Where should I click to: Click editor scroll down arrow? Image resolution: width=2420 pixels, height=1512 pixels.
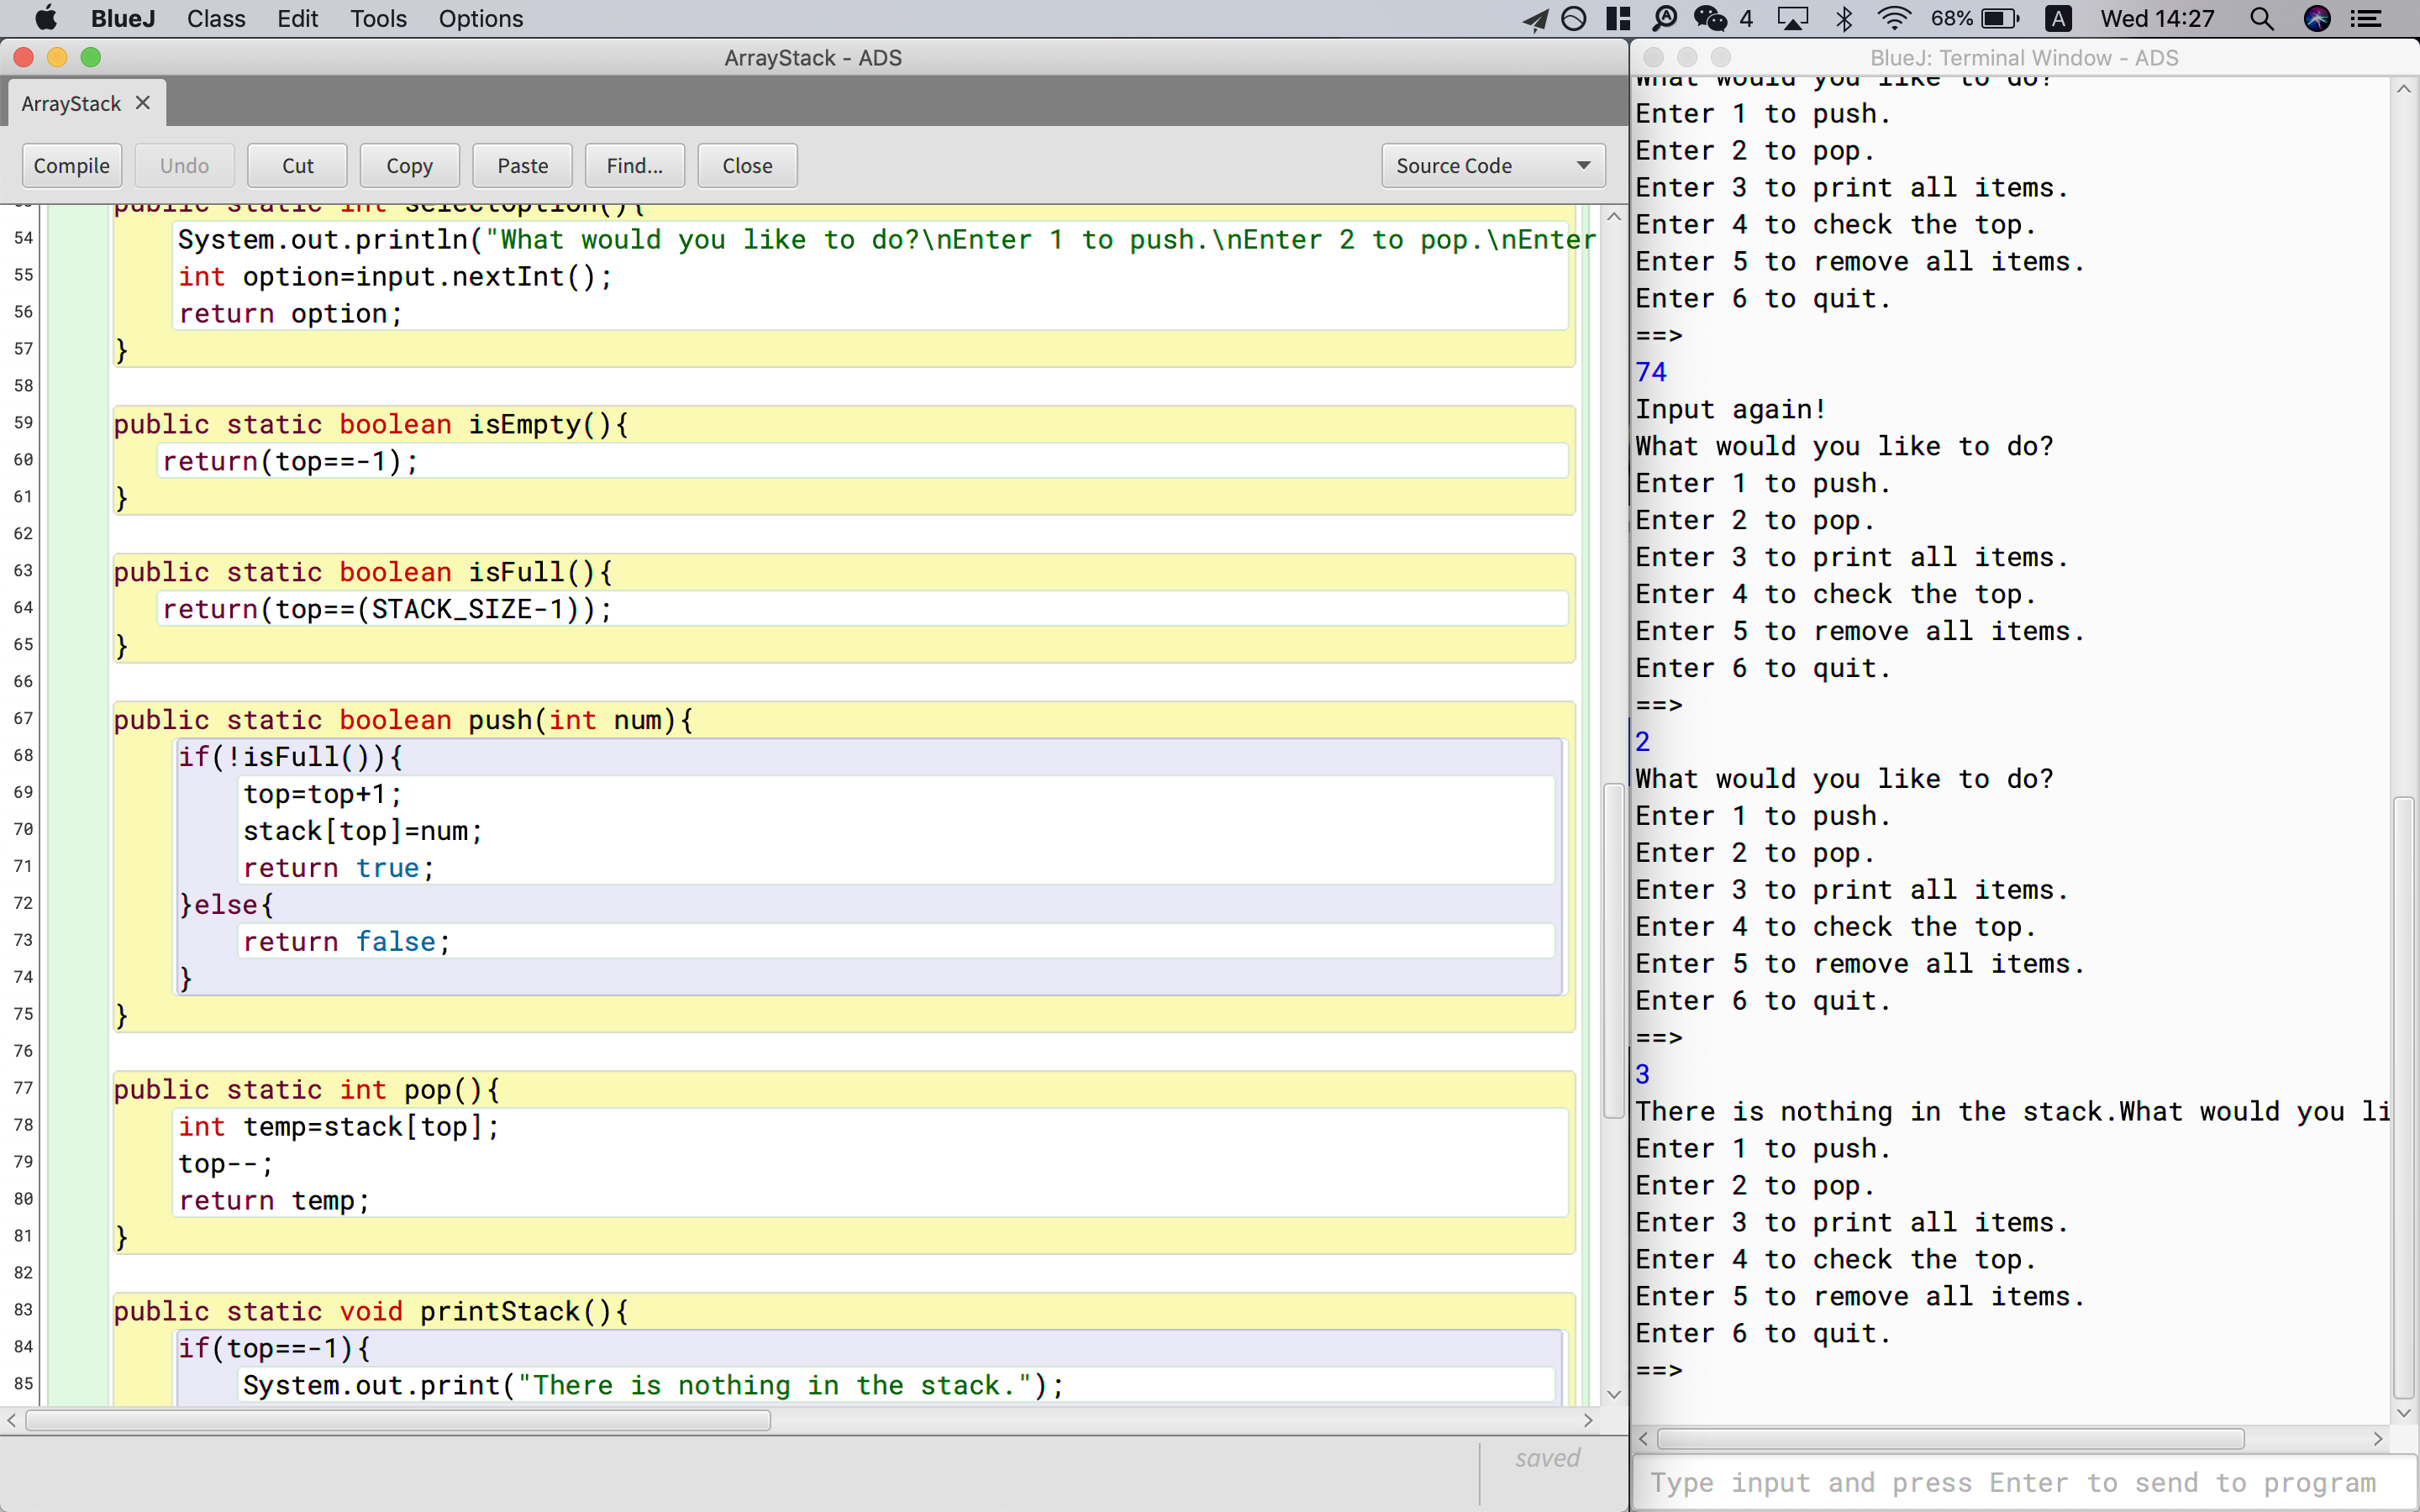click(x=1613, y=1394)
